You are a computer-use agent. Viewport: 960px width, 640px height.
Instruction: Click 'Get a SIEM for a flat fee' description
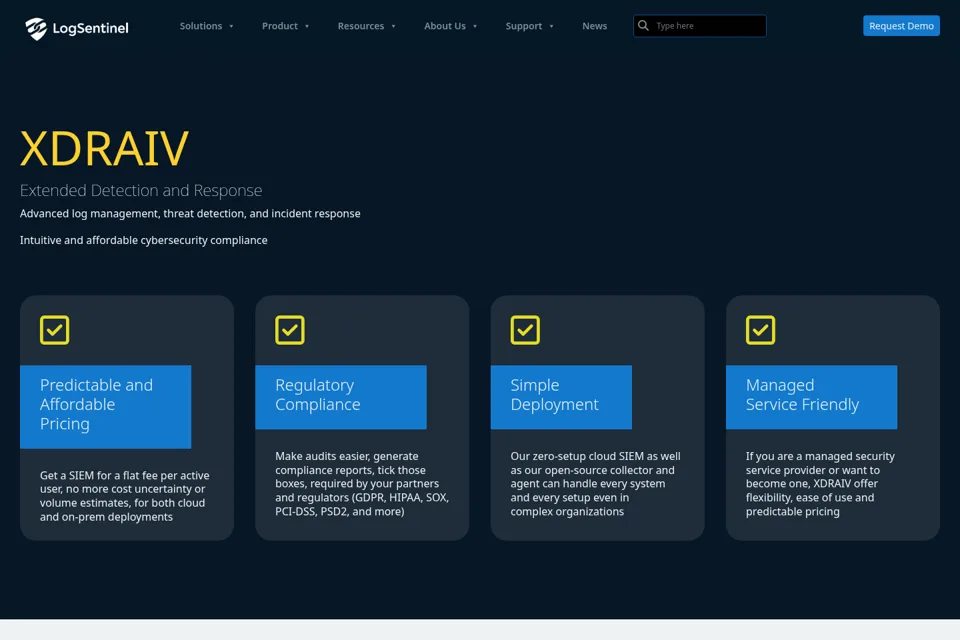coord(125,496)
